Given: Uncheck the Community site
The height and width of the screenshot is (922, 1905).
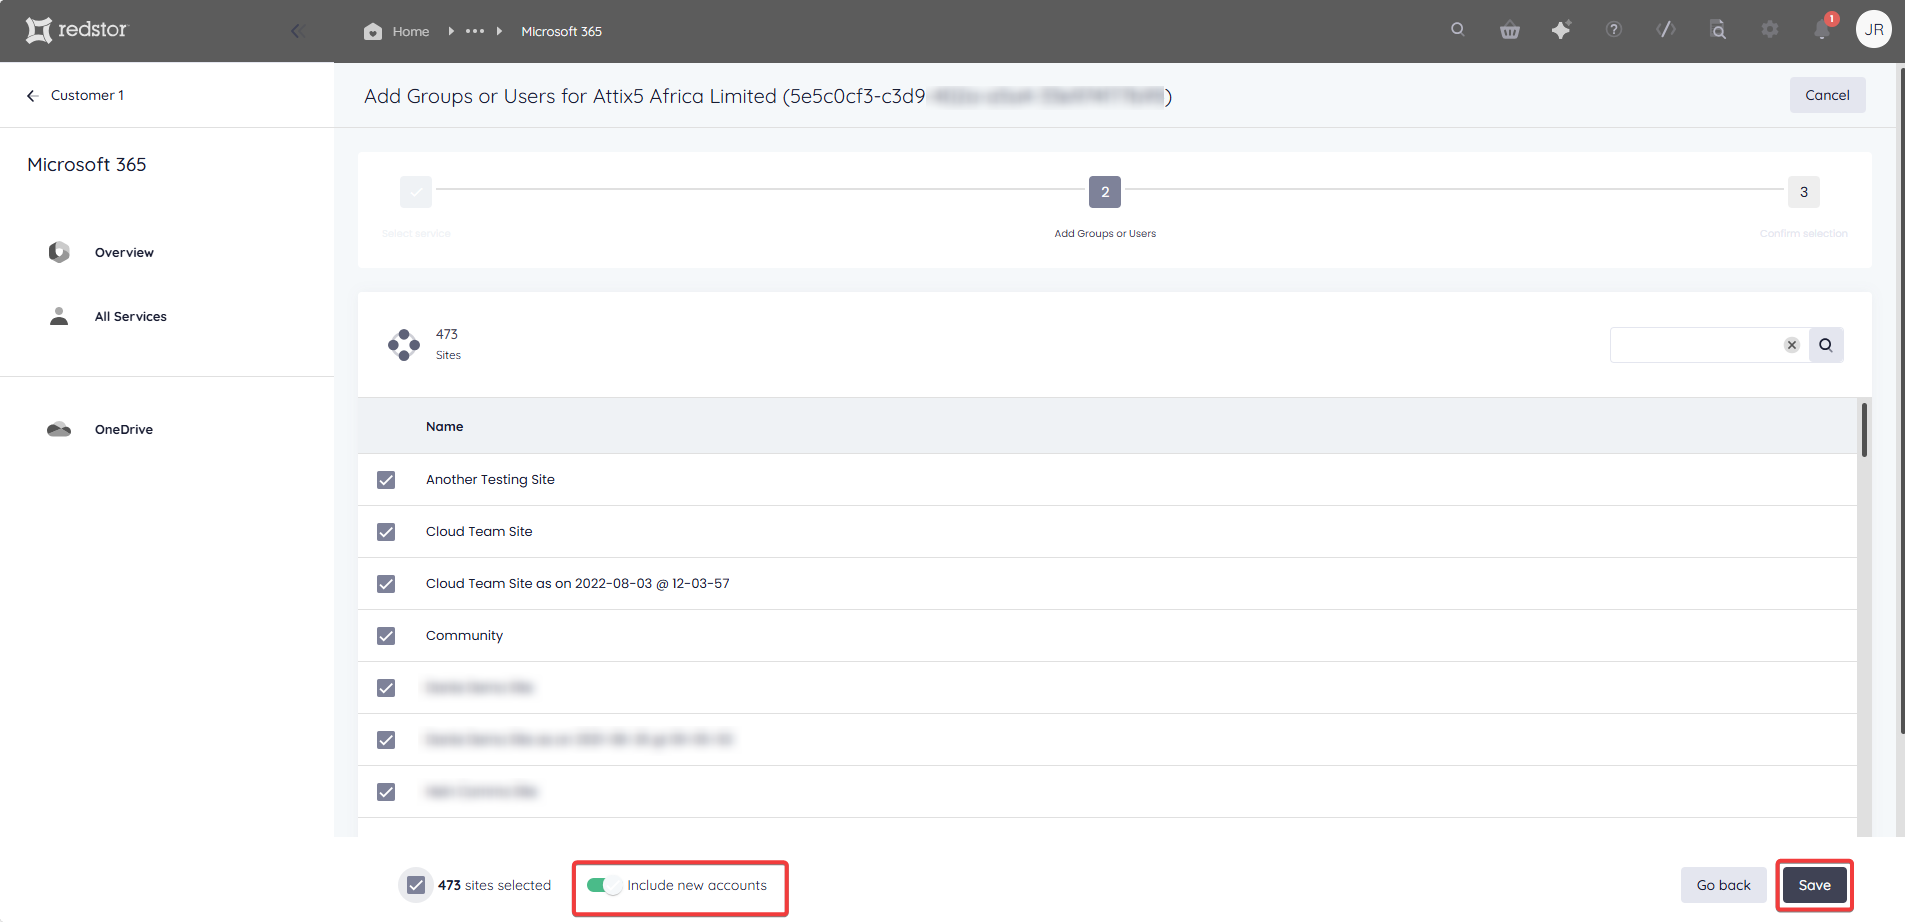Looking at the screenshot, I should [x=386, y=636].
